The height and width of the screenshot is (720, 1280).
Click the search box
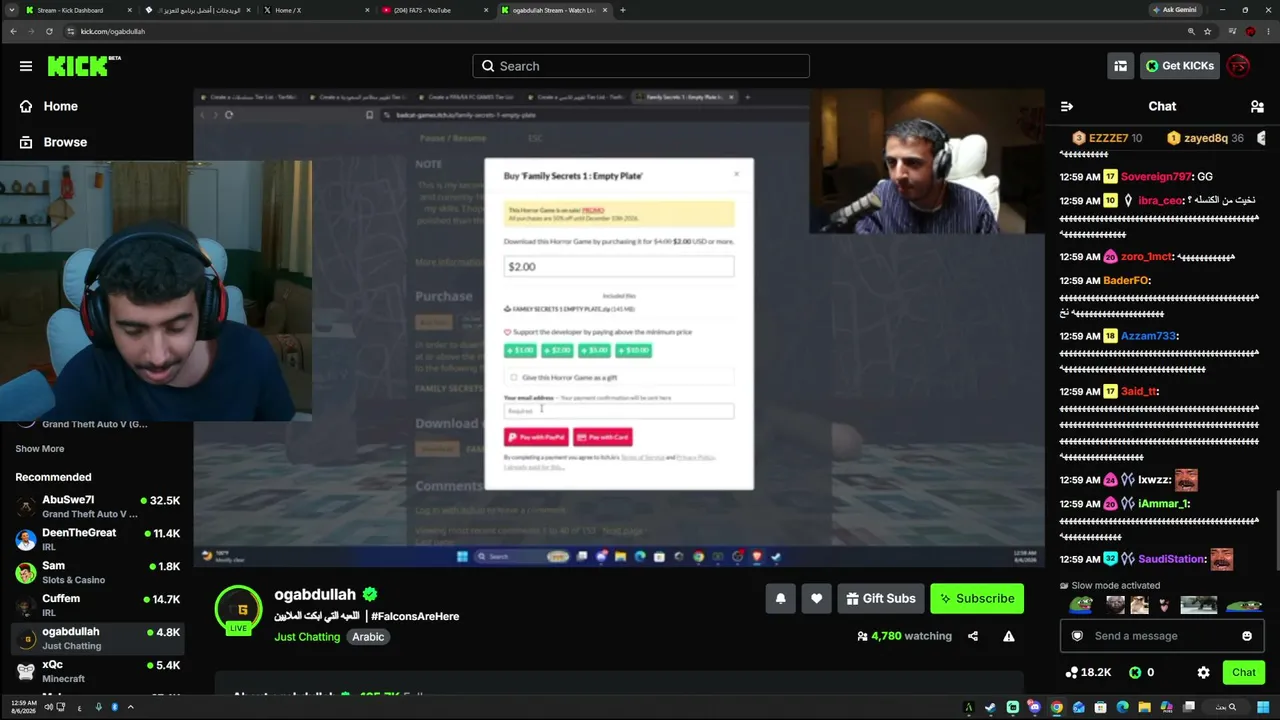[x=641, y=66]
